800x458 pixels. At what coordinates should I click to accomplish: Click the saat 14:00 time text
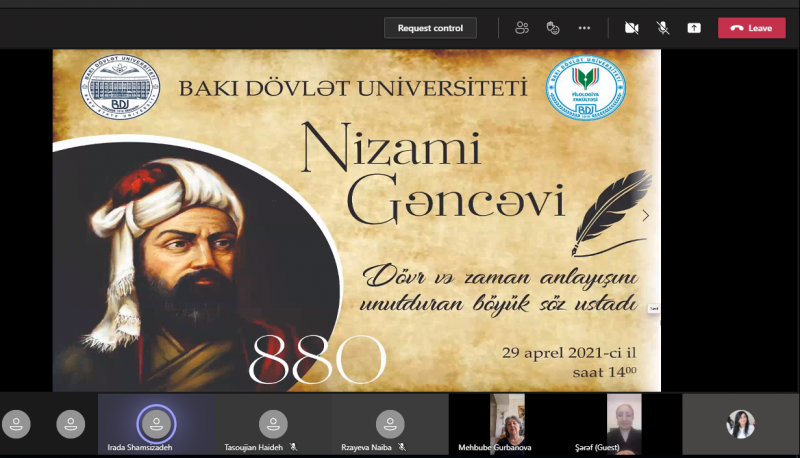pos(605,372)
